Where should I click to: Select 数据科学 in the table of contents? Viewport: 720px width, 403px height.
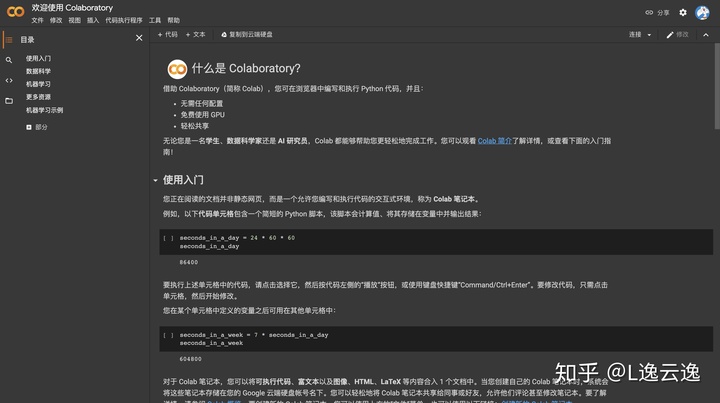tap(38, 71)
